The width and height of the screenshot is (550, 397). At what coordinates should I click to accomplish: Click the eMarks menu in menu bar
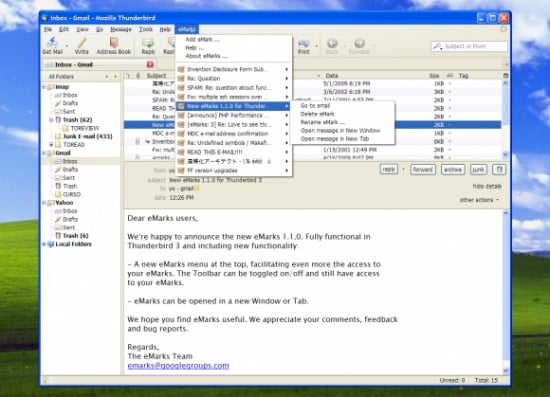tap(187, 29)
